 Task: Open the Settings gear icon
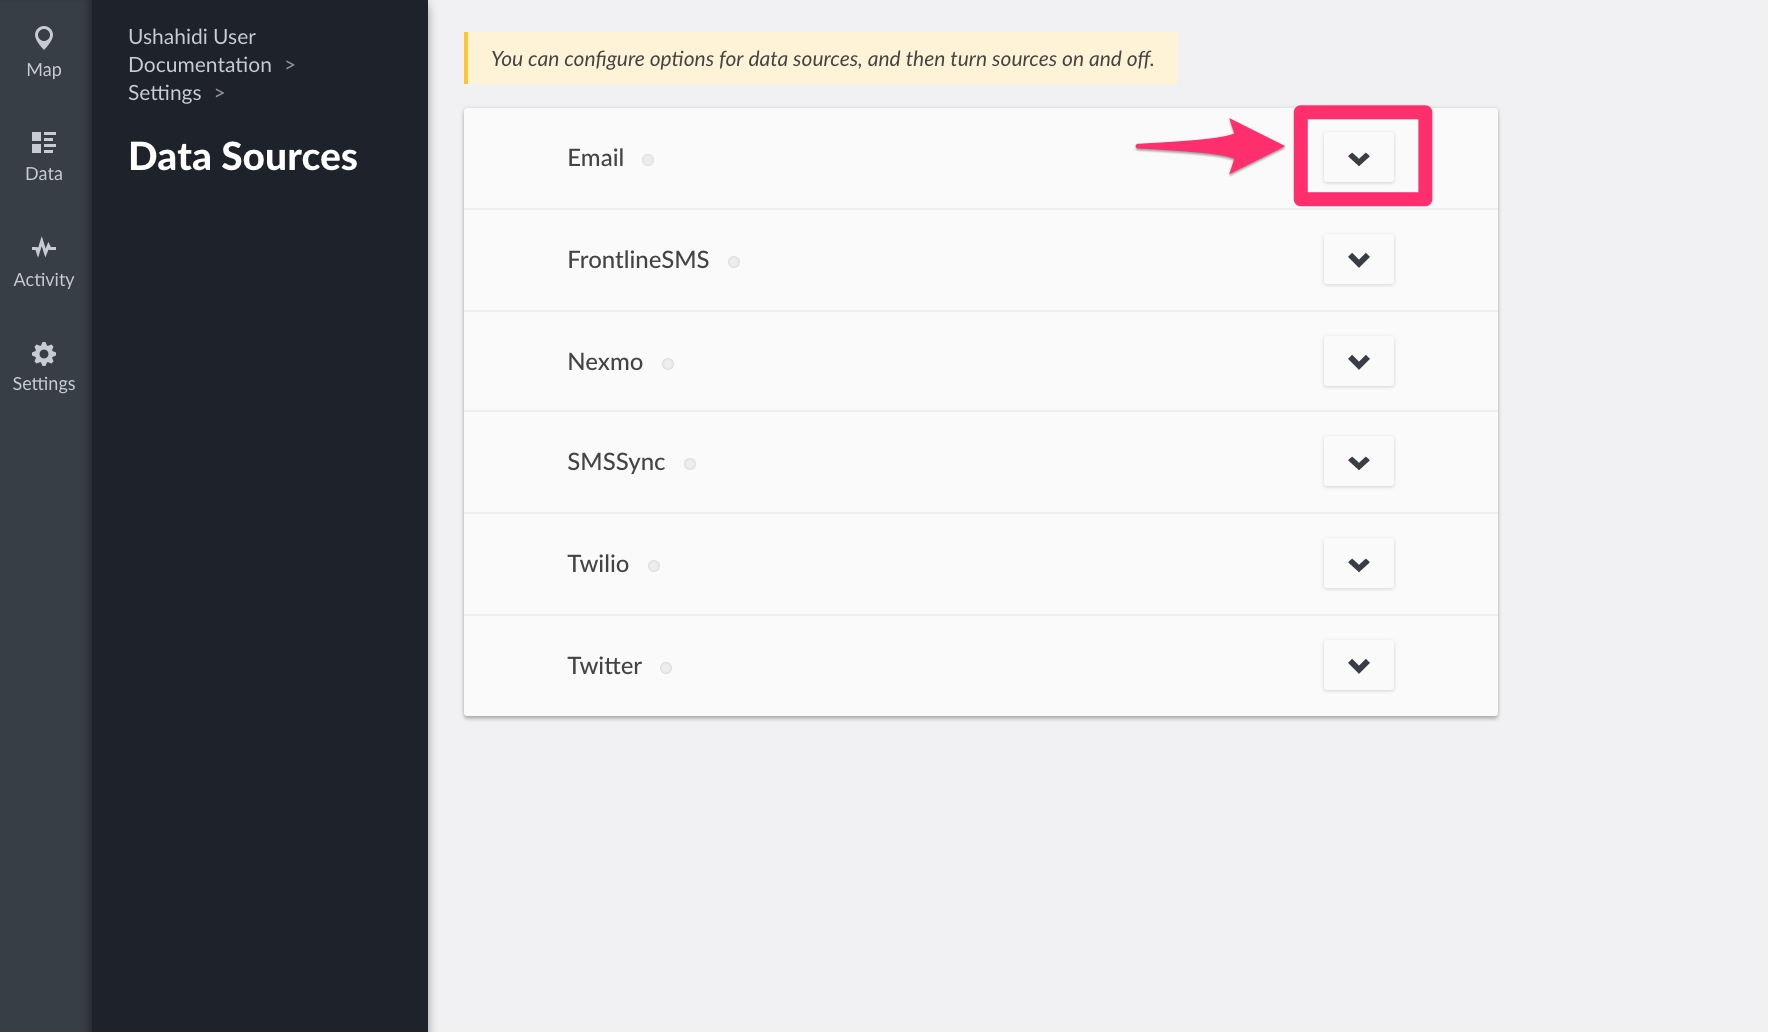pos(44,353)
